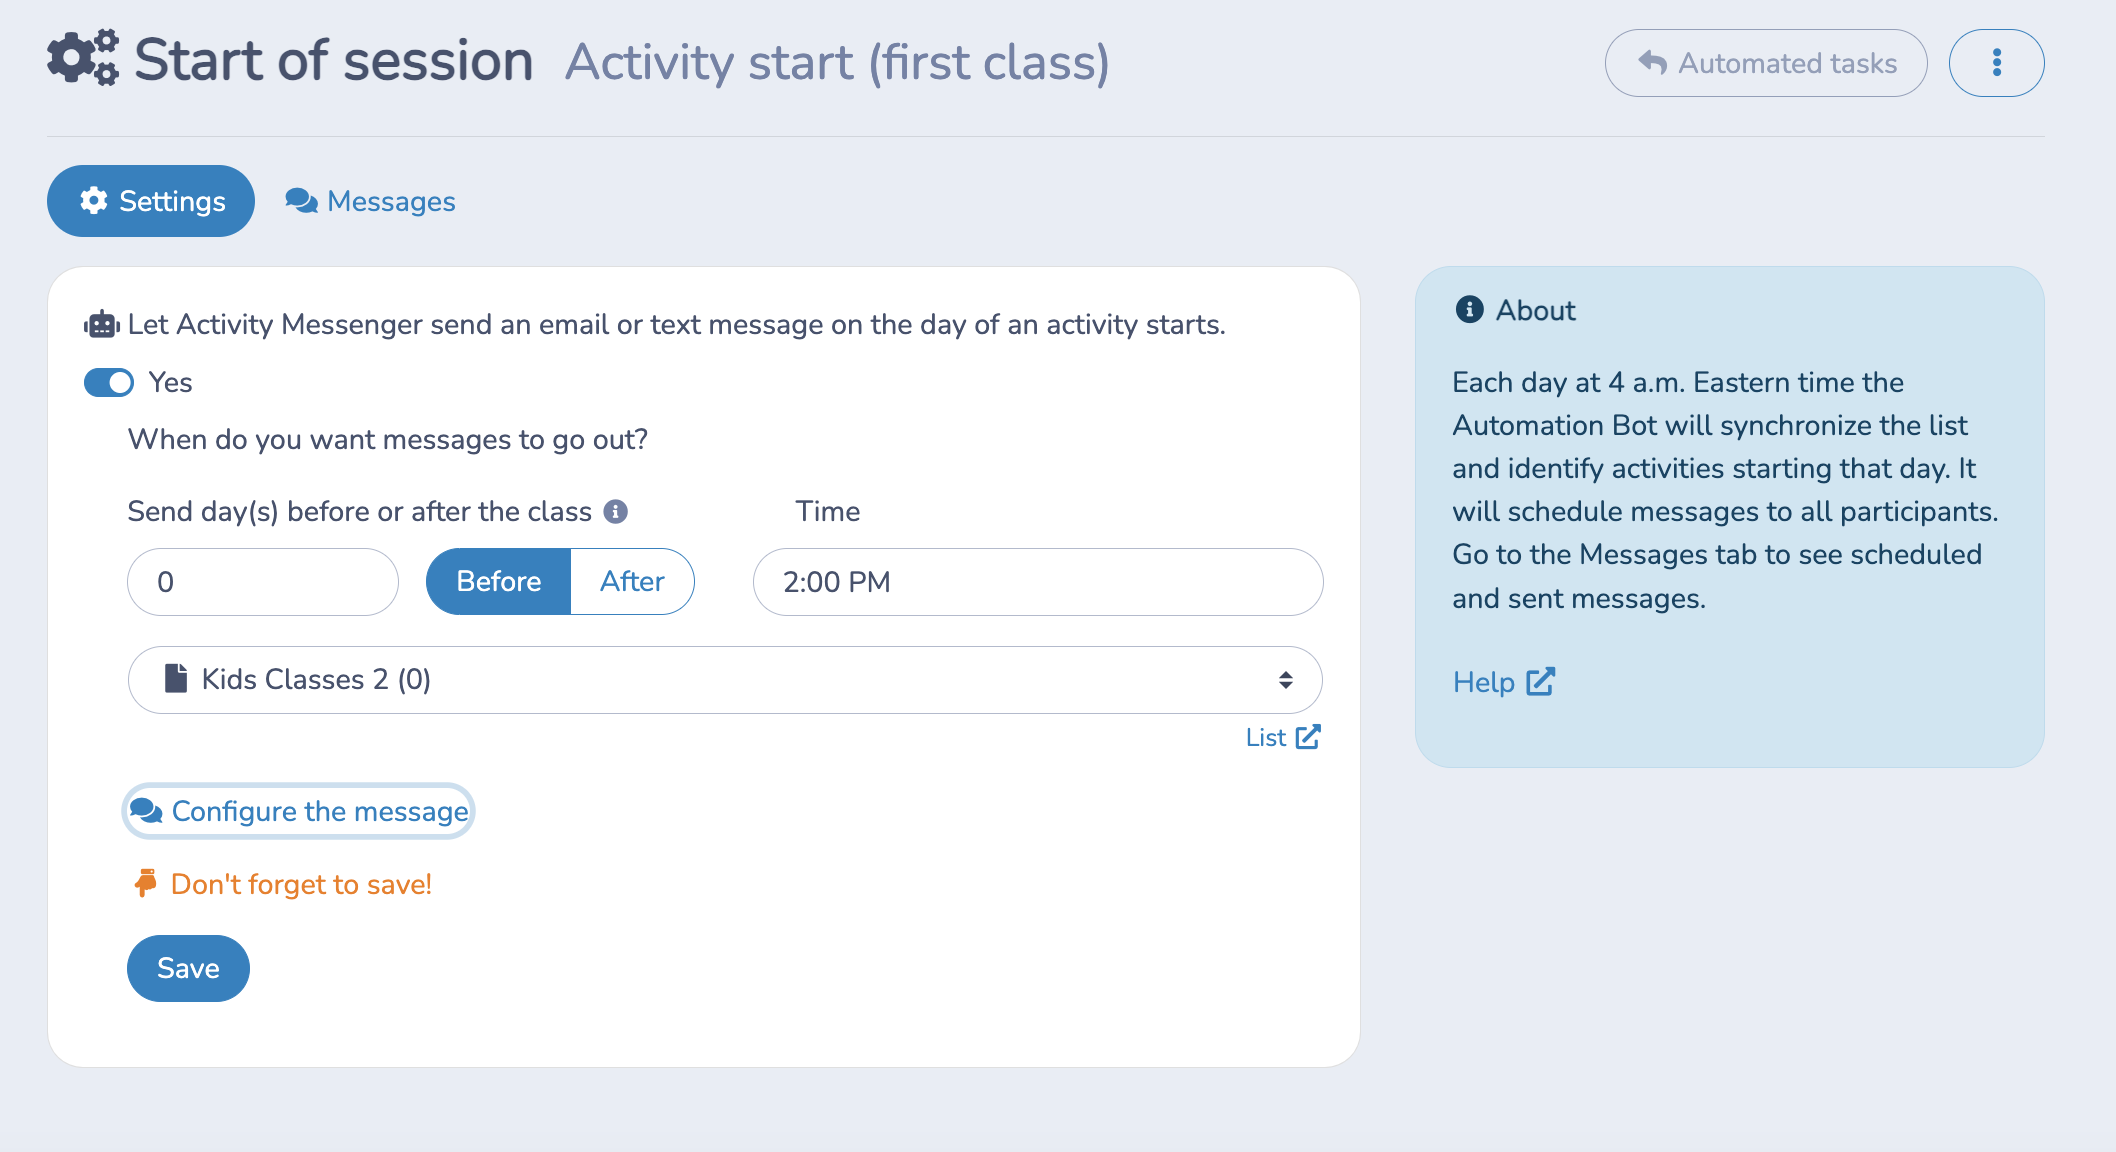Select the Settings tab
The width and height of the screenshot is (2116, 1152).
click(x=151, y=201)
